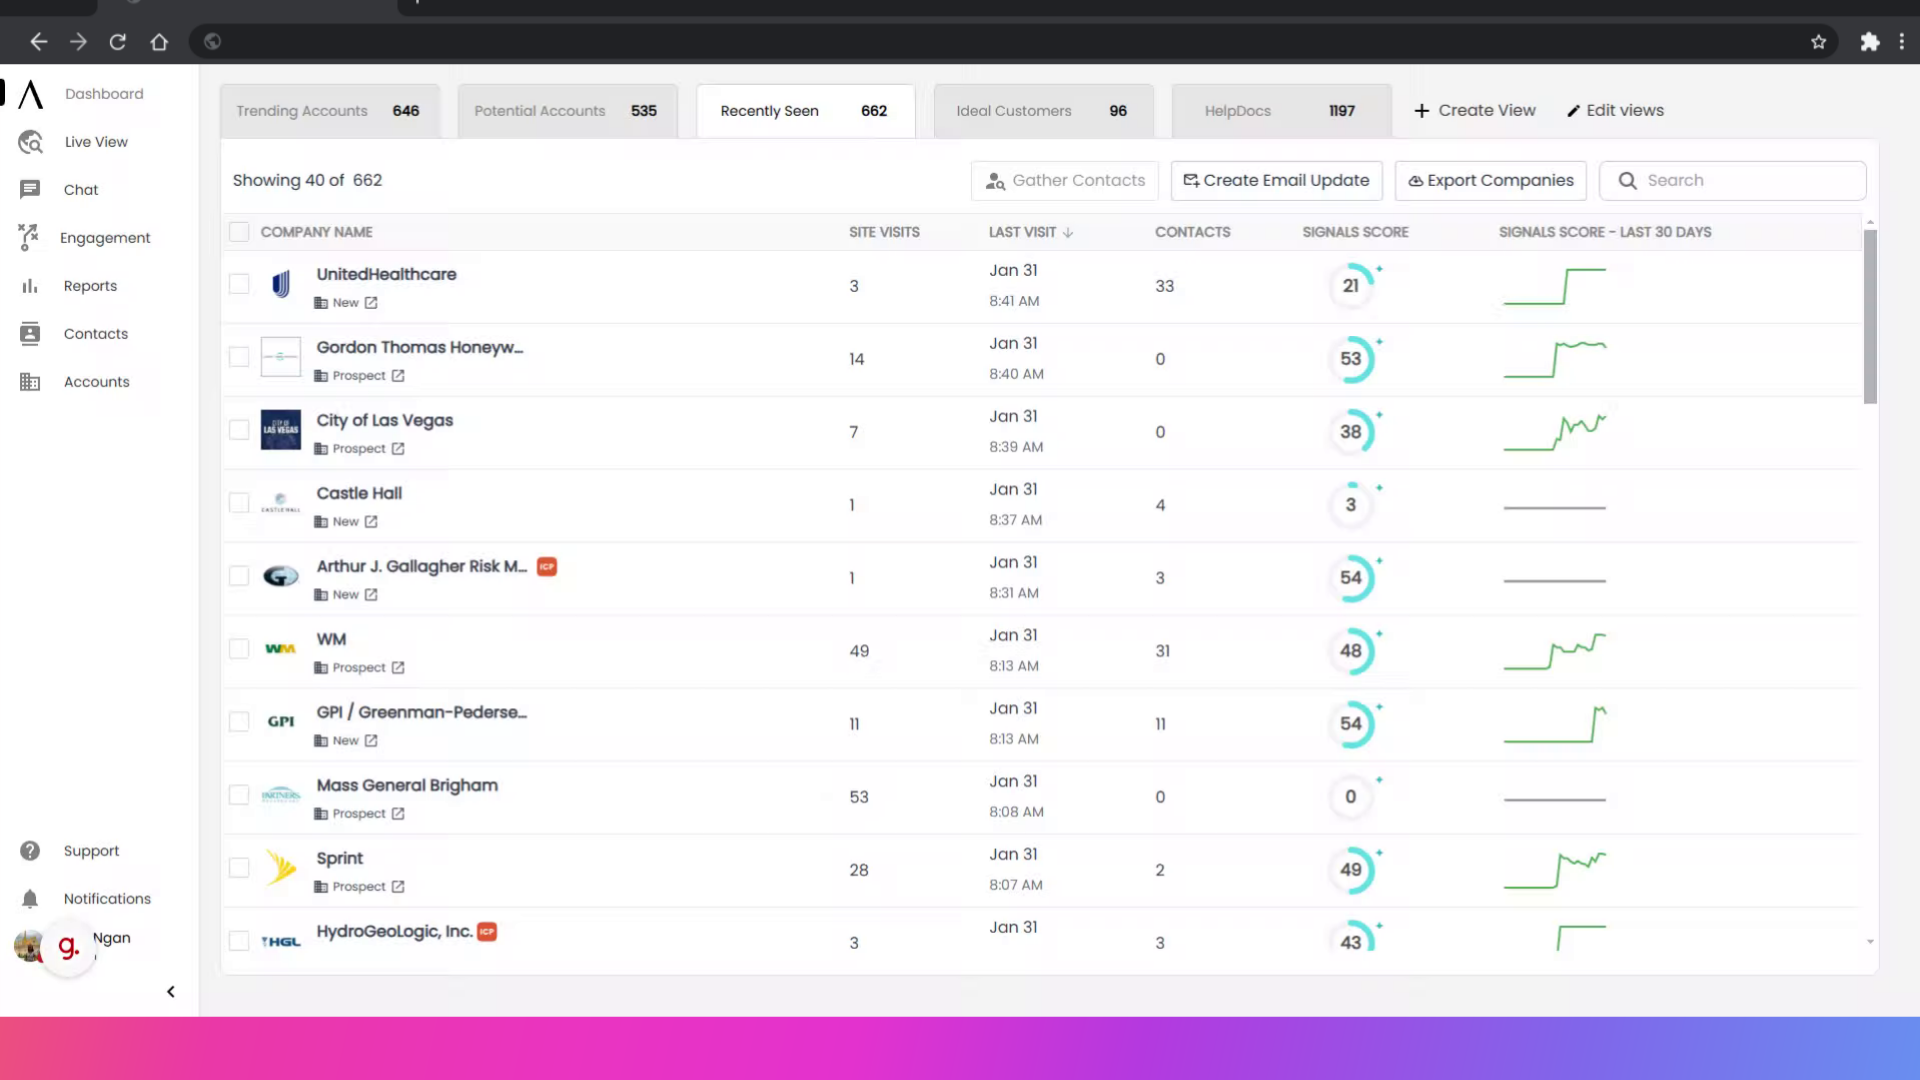Screen dimensions: 1920x1080
Task: Click the Create Email Update button
Action: click(x=1276, y=181)
